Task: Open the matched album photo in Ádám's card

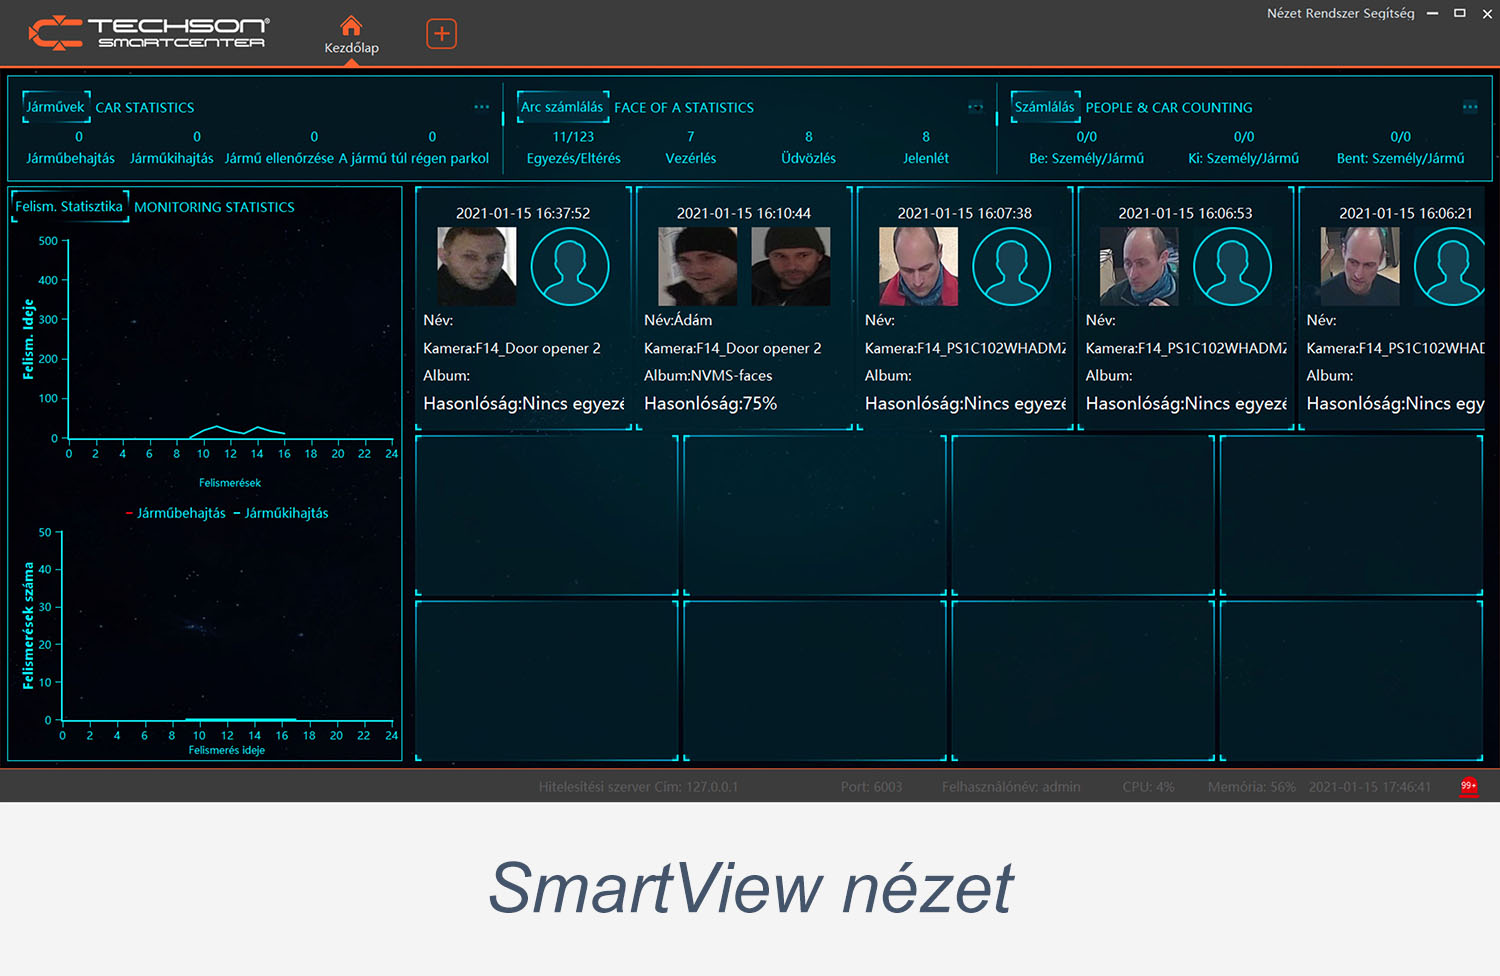Action: [791, 266]
